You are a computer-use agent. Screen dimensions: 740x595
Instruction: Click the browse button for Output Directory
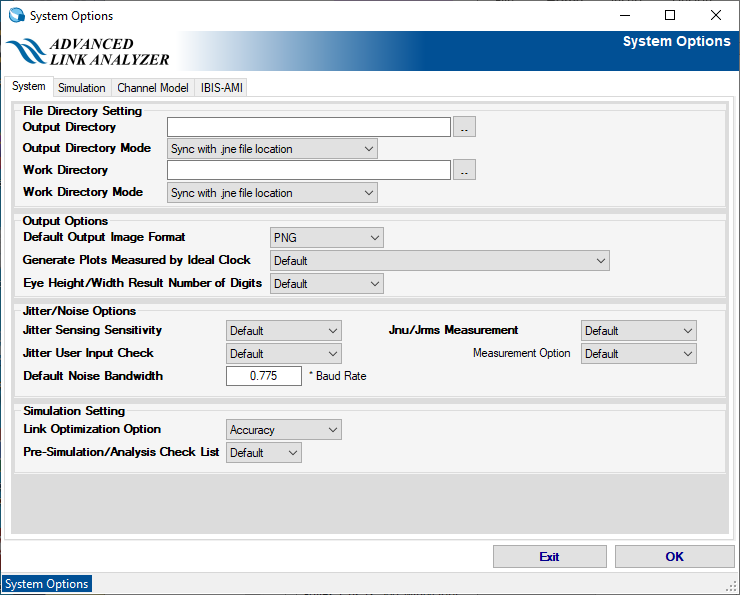pyautogui.click(x=464, y=127)
